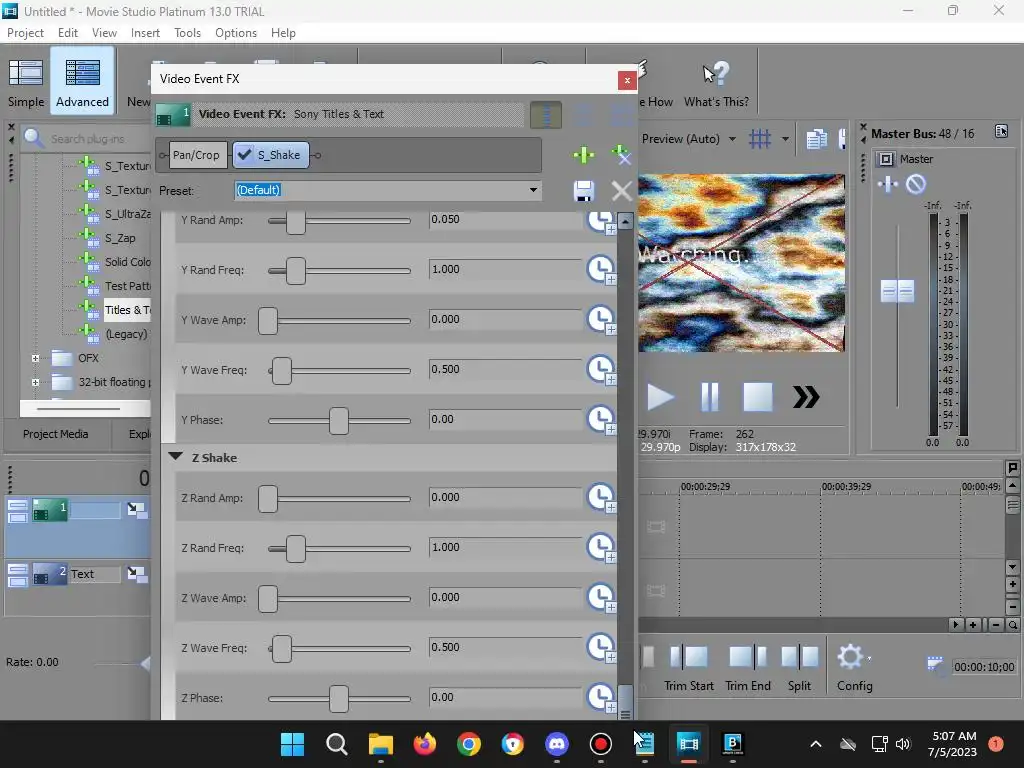Viewport: 1024px width, 768px height.
Task: Open Config dropdown arrow
Action: pyautogui.click(x=869, y=659)
